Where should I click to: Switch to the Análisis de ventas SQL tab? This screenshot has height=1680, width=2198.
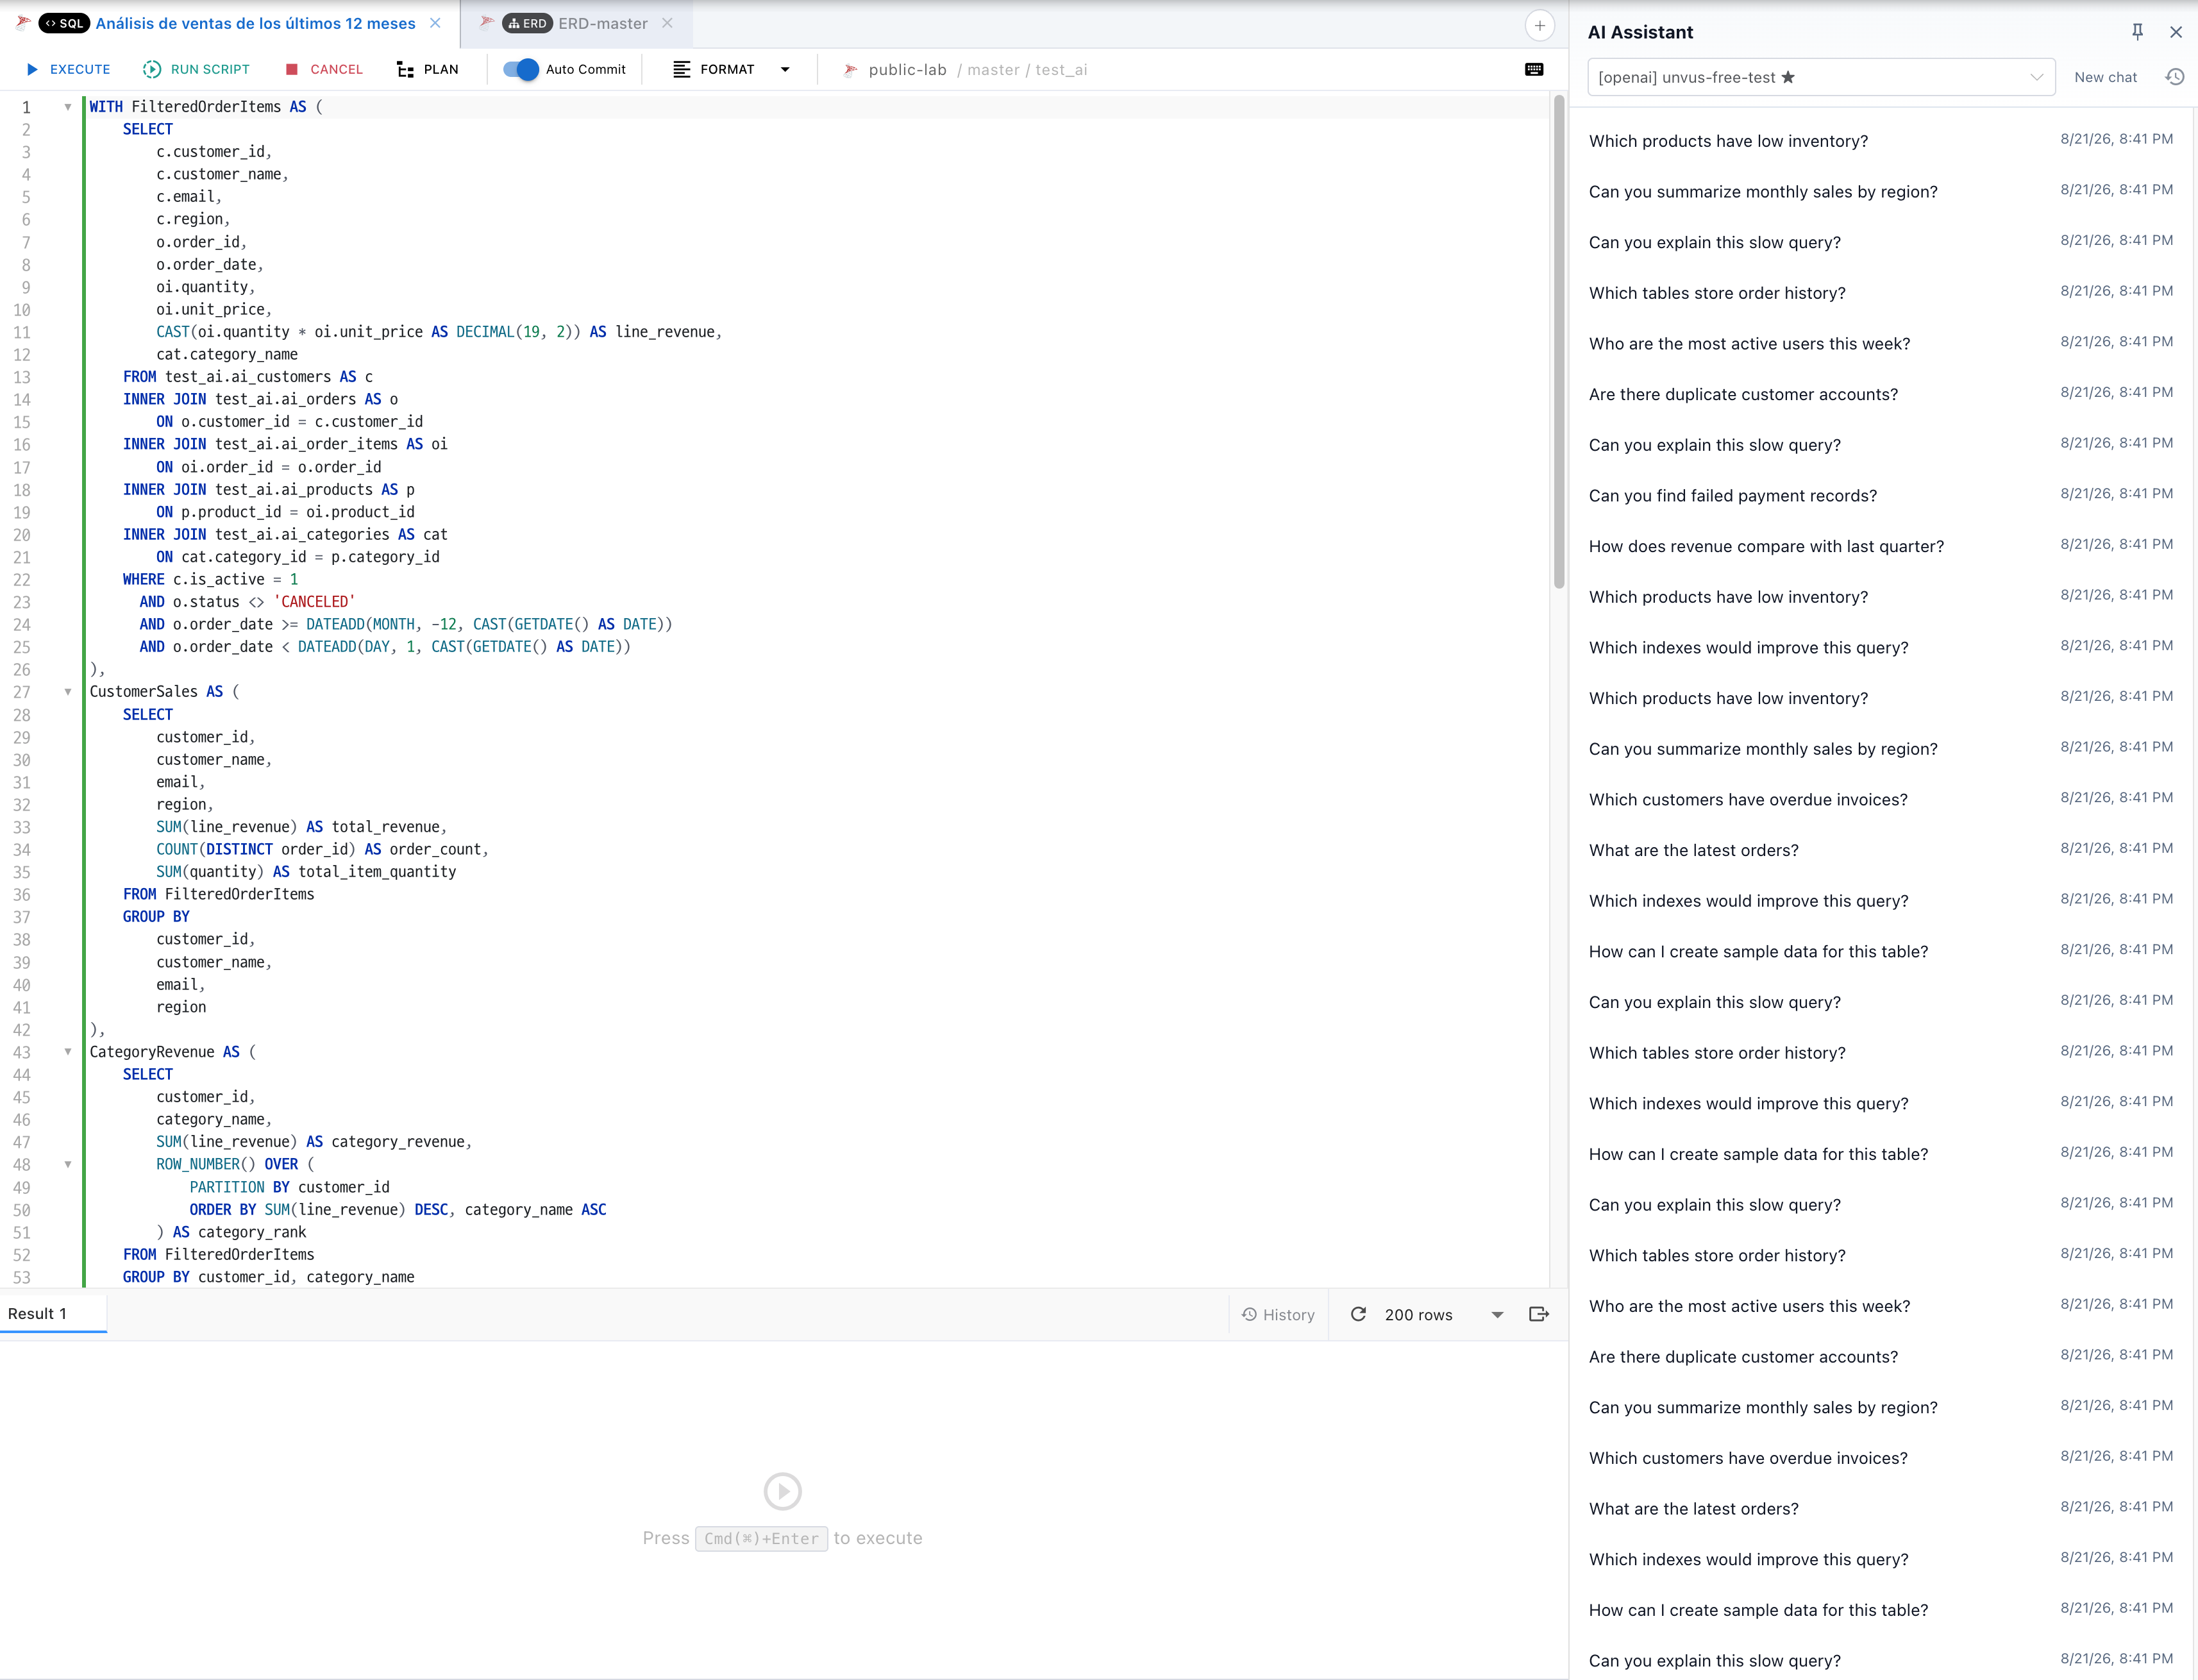coord(255,23)
